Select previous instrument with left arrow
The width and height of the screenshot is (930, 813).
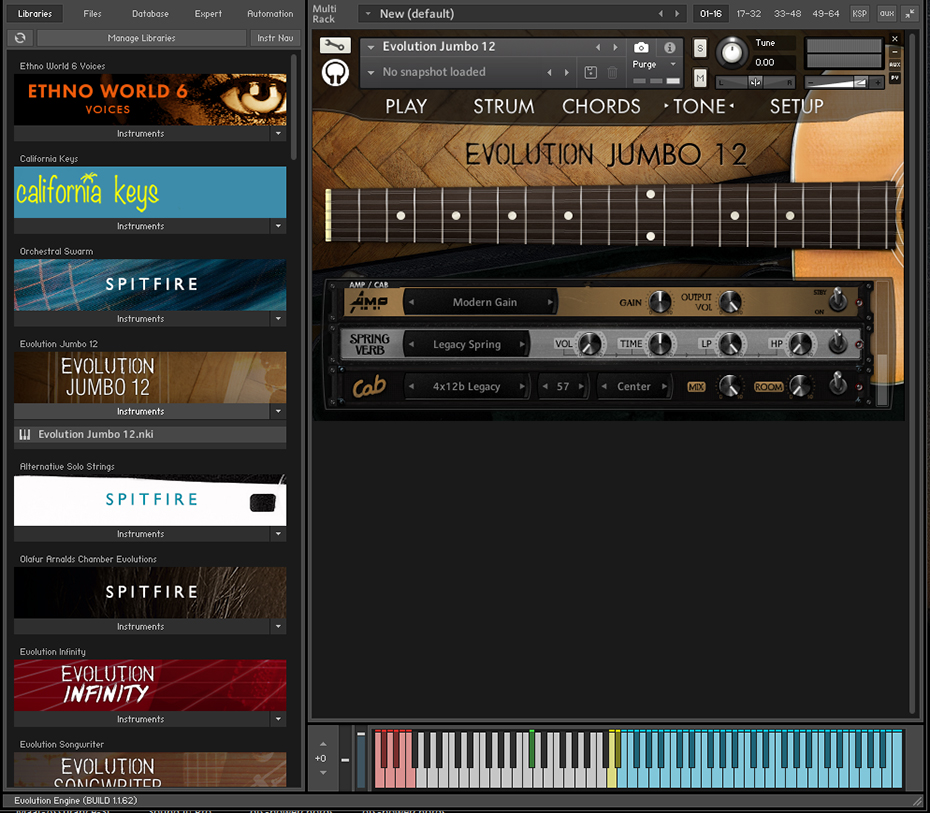[598, 47]
